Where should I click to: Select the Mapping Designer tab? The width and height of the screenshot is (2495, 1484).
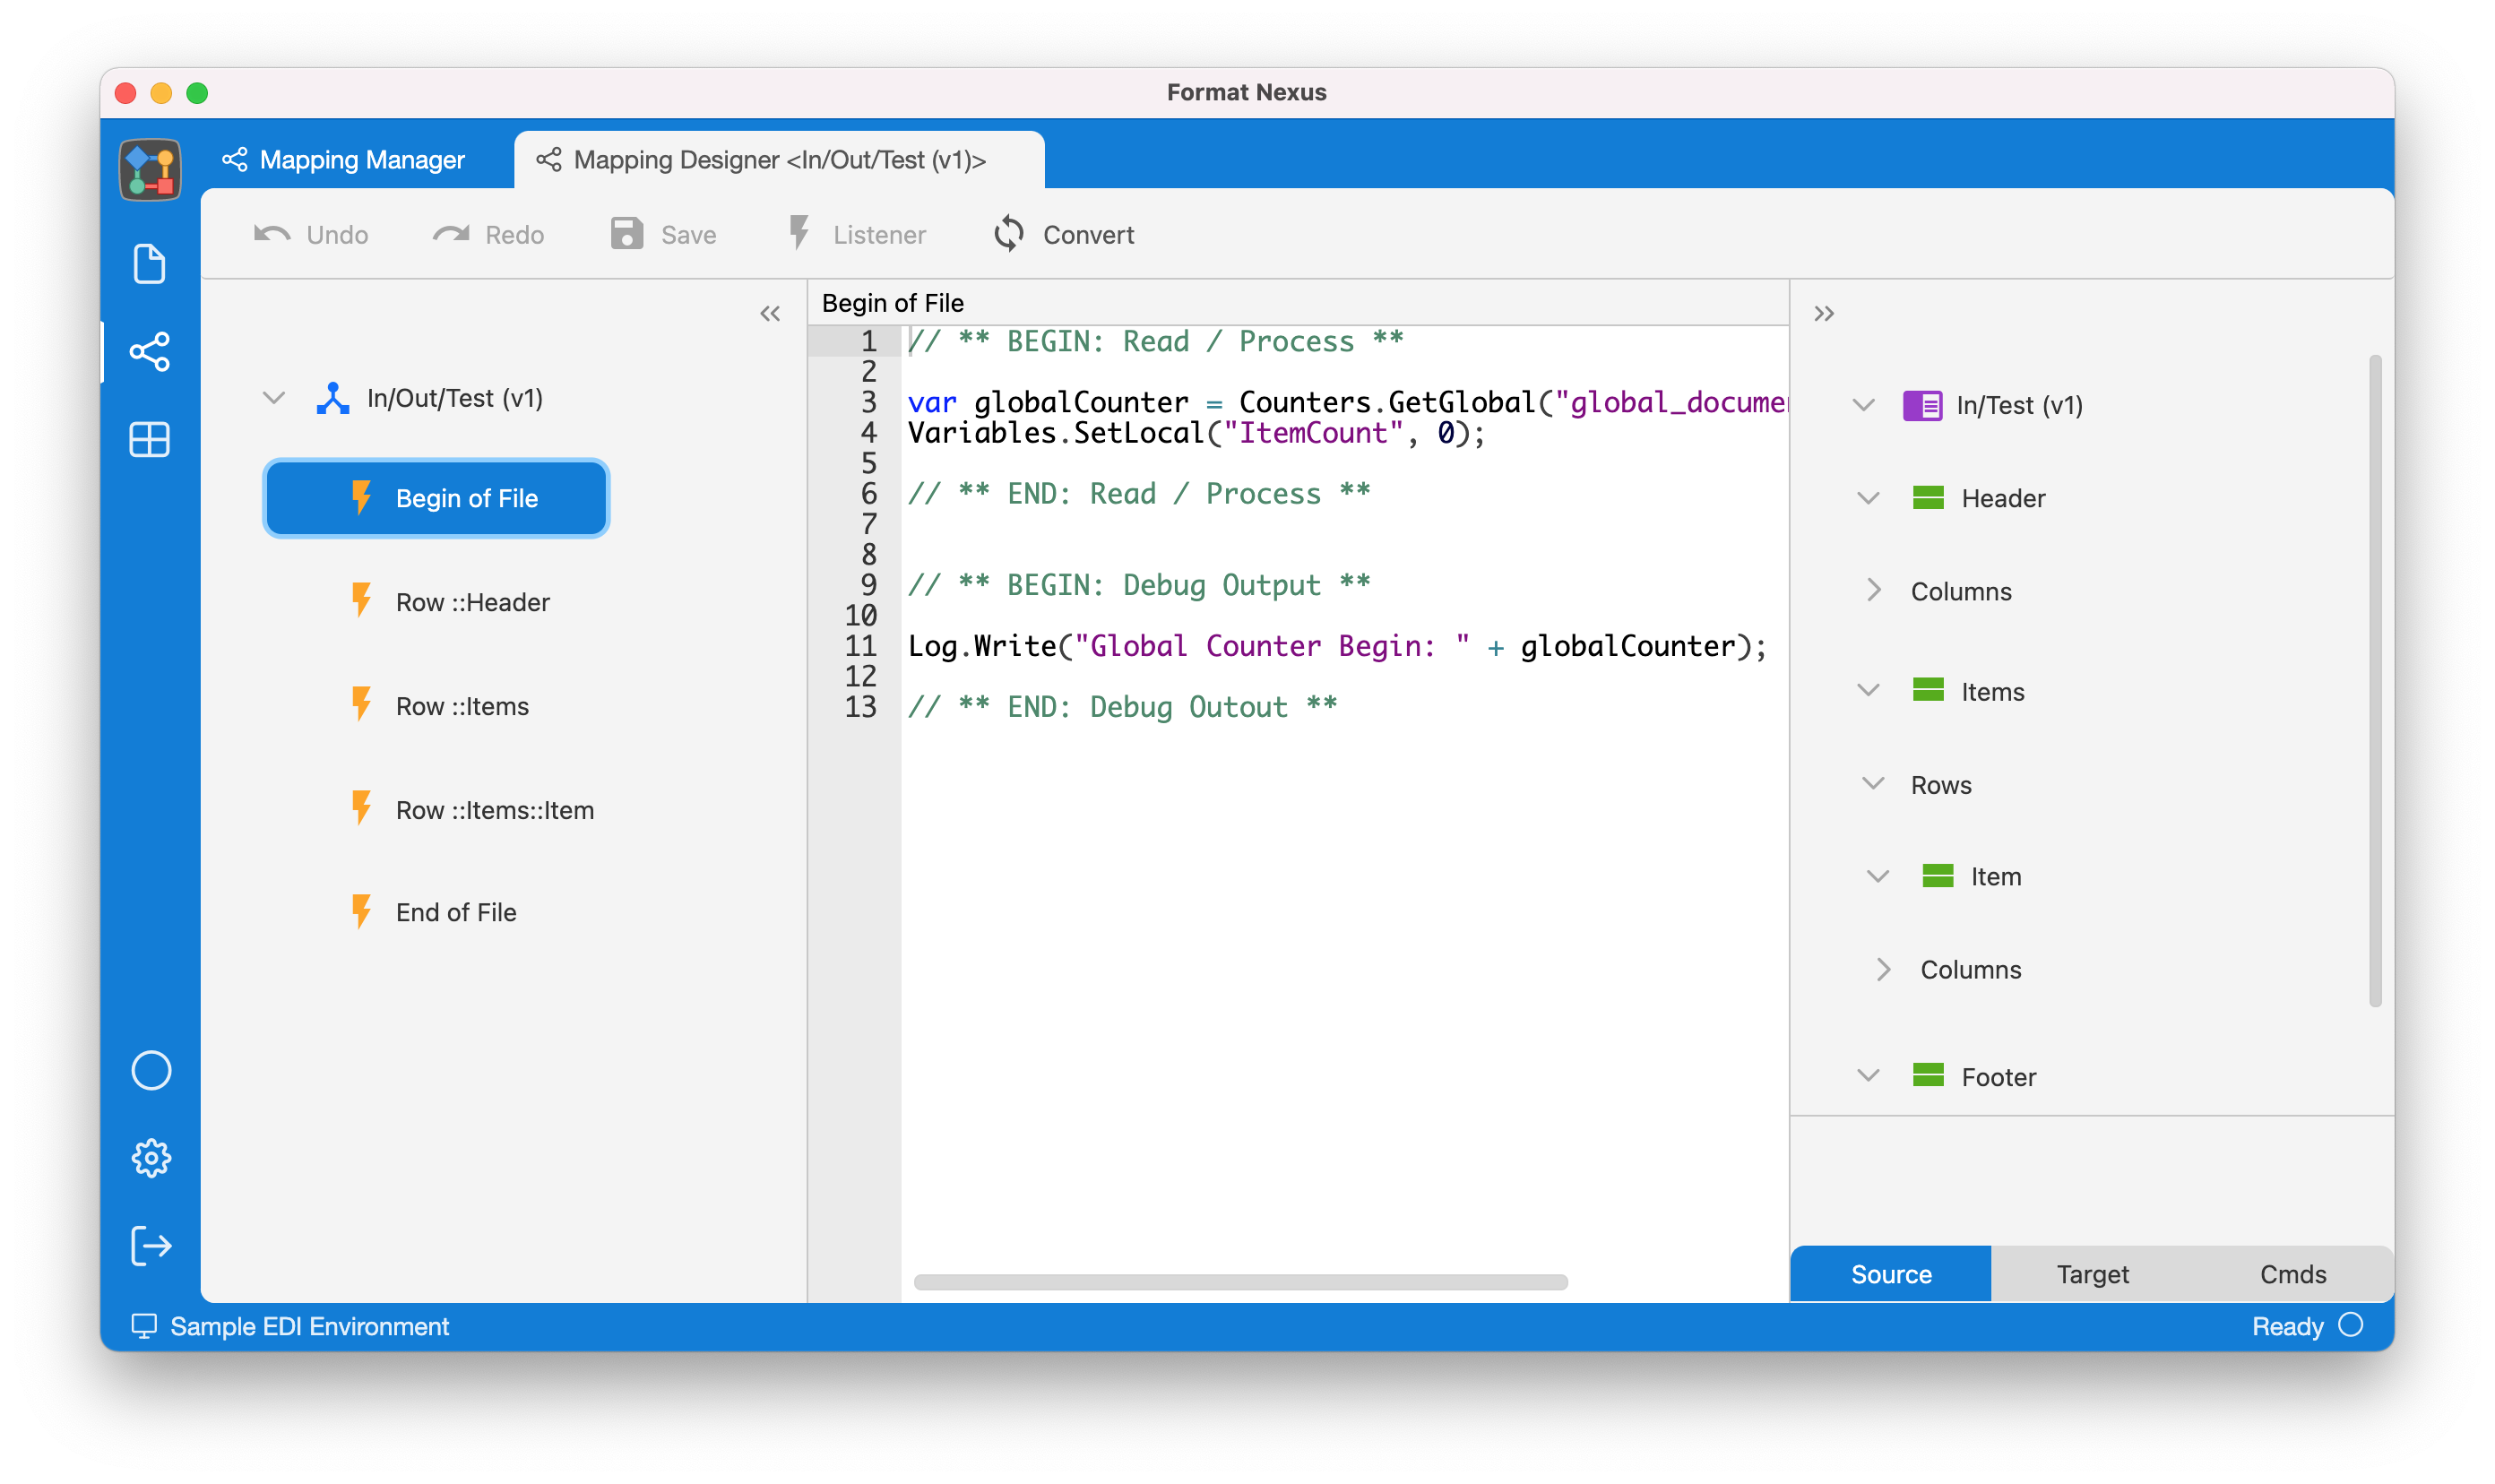[x=779, y=160]
